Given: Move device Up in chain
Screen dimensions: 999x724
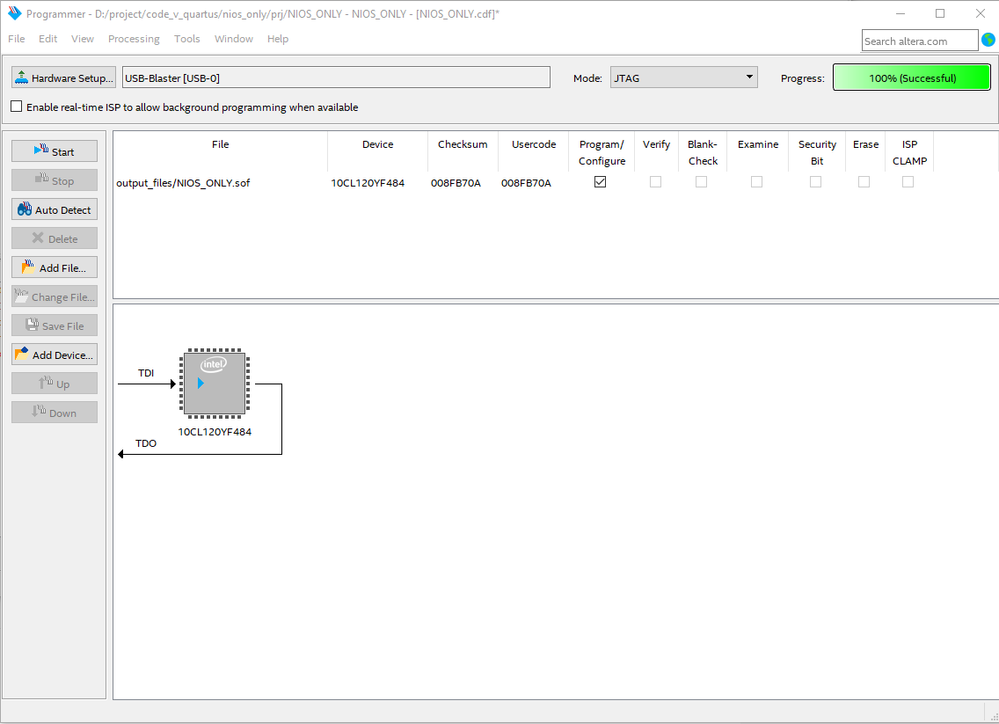Looking at the screenshot, I should [54, 384].
